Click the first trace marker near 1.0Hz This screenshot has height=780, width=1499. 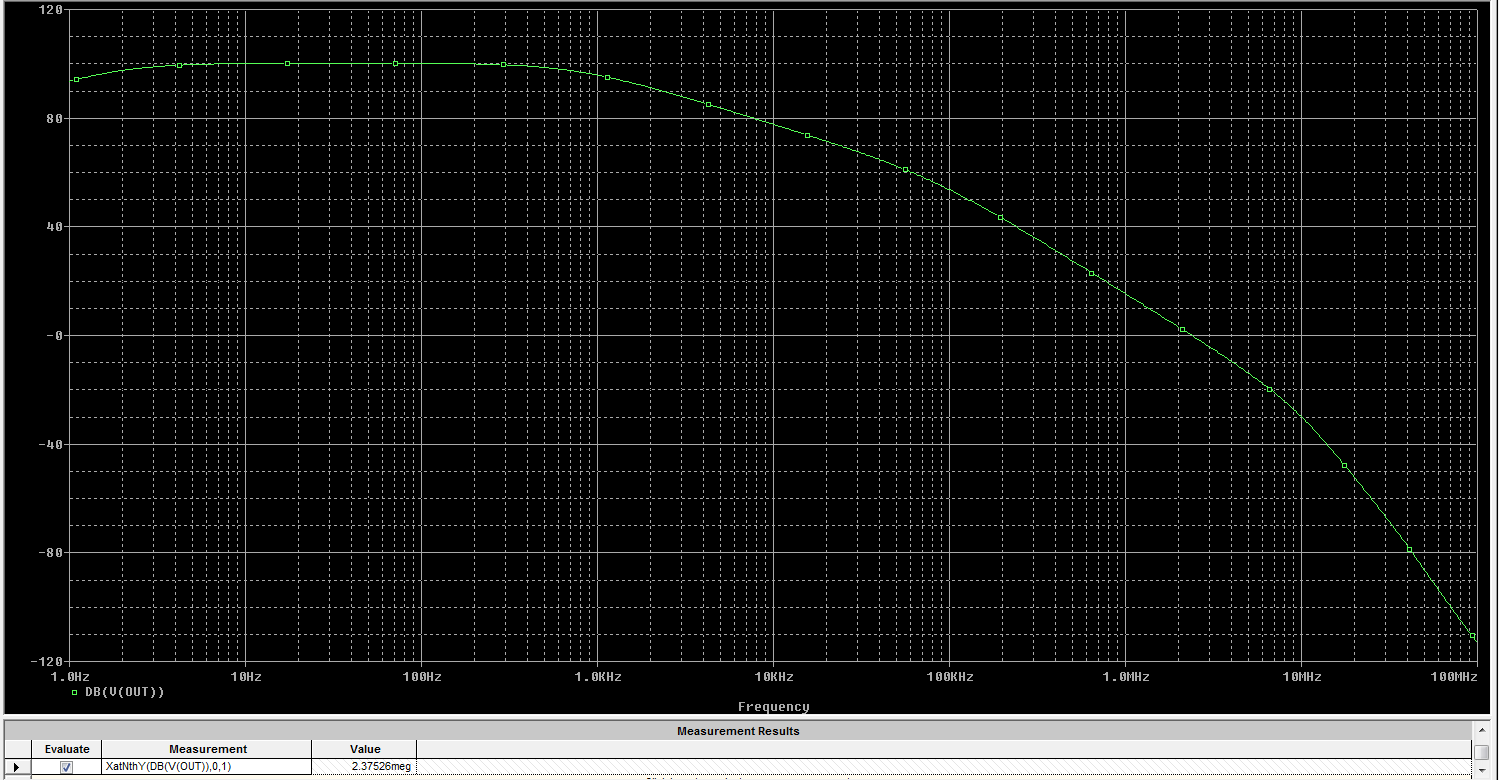pyautogui.click(x=76, y=79)
